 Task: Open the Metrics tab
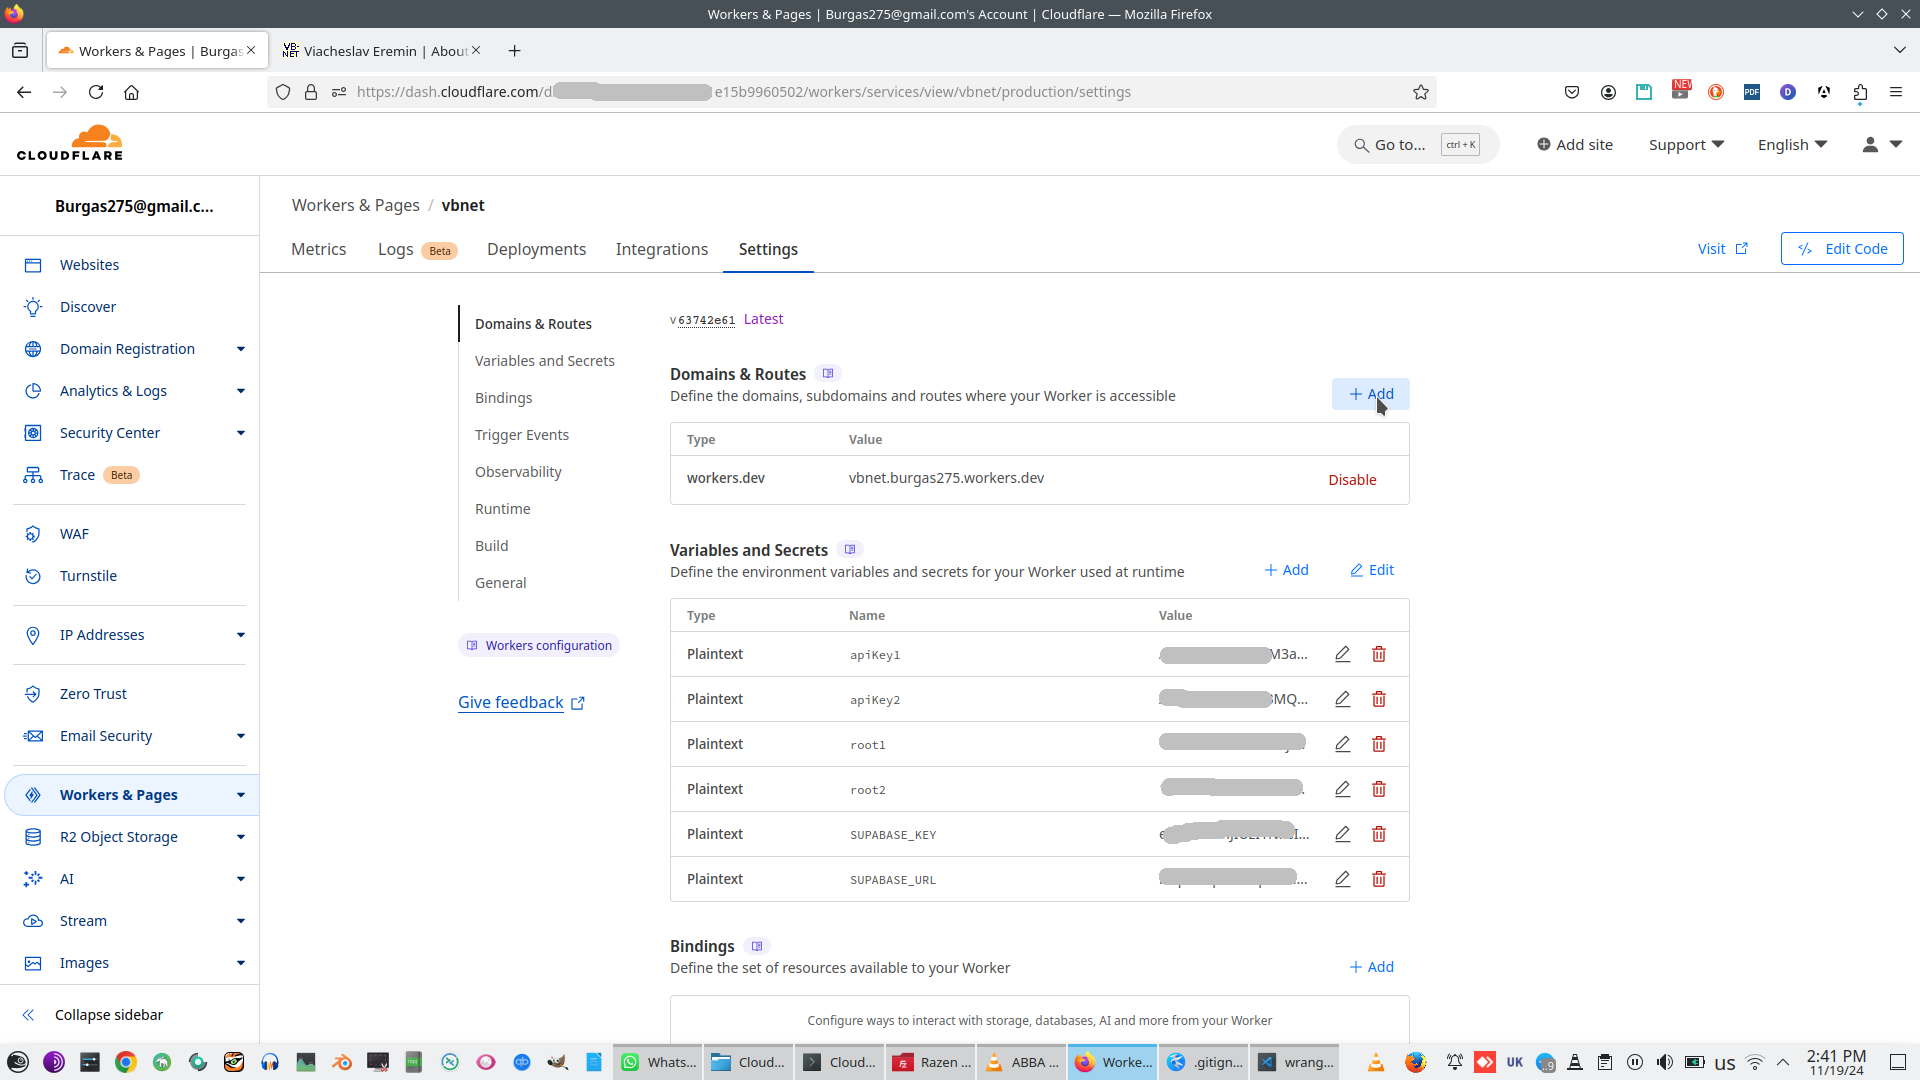[318, 249]
